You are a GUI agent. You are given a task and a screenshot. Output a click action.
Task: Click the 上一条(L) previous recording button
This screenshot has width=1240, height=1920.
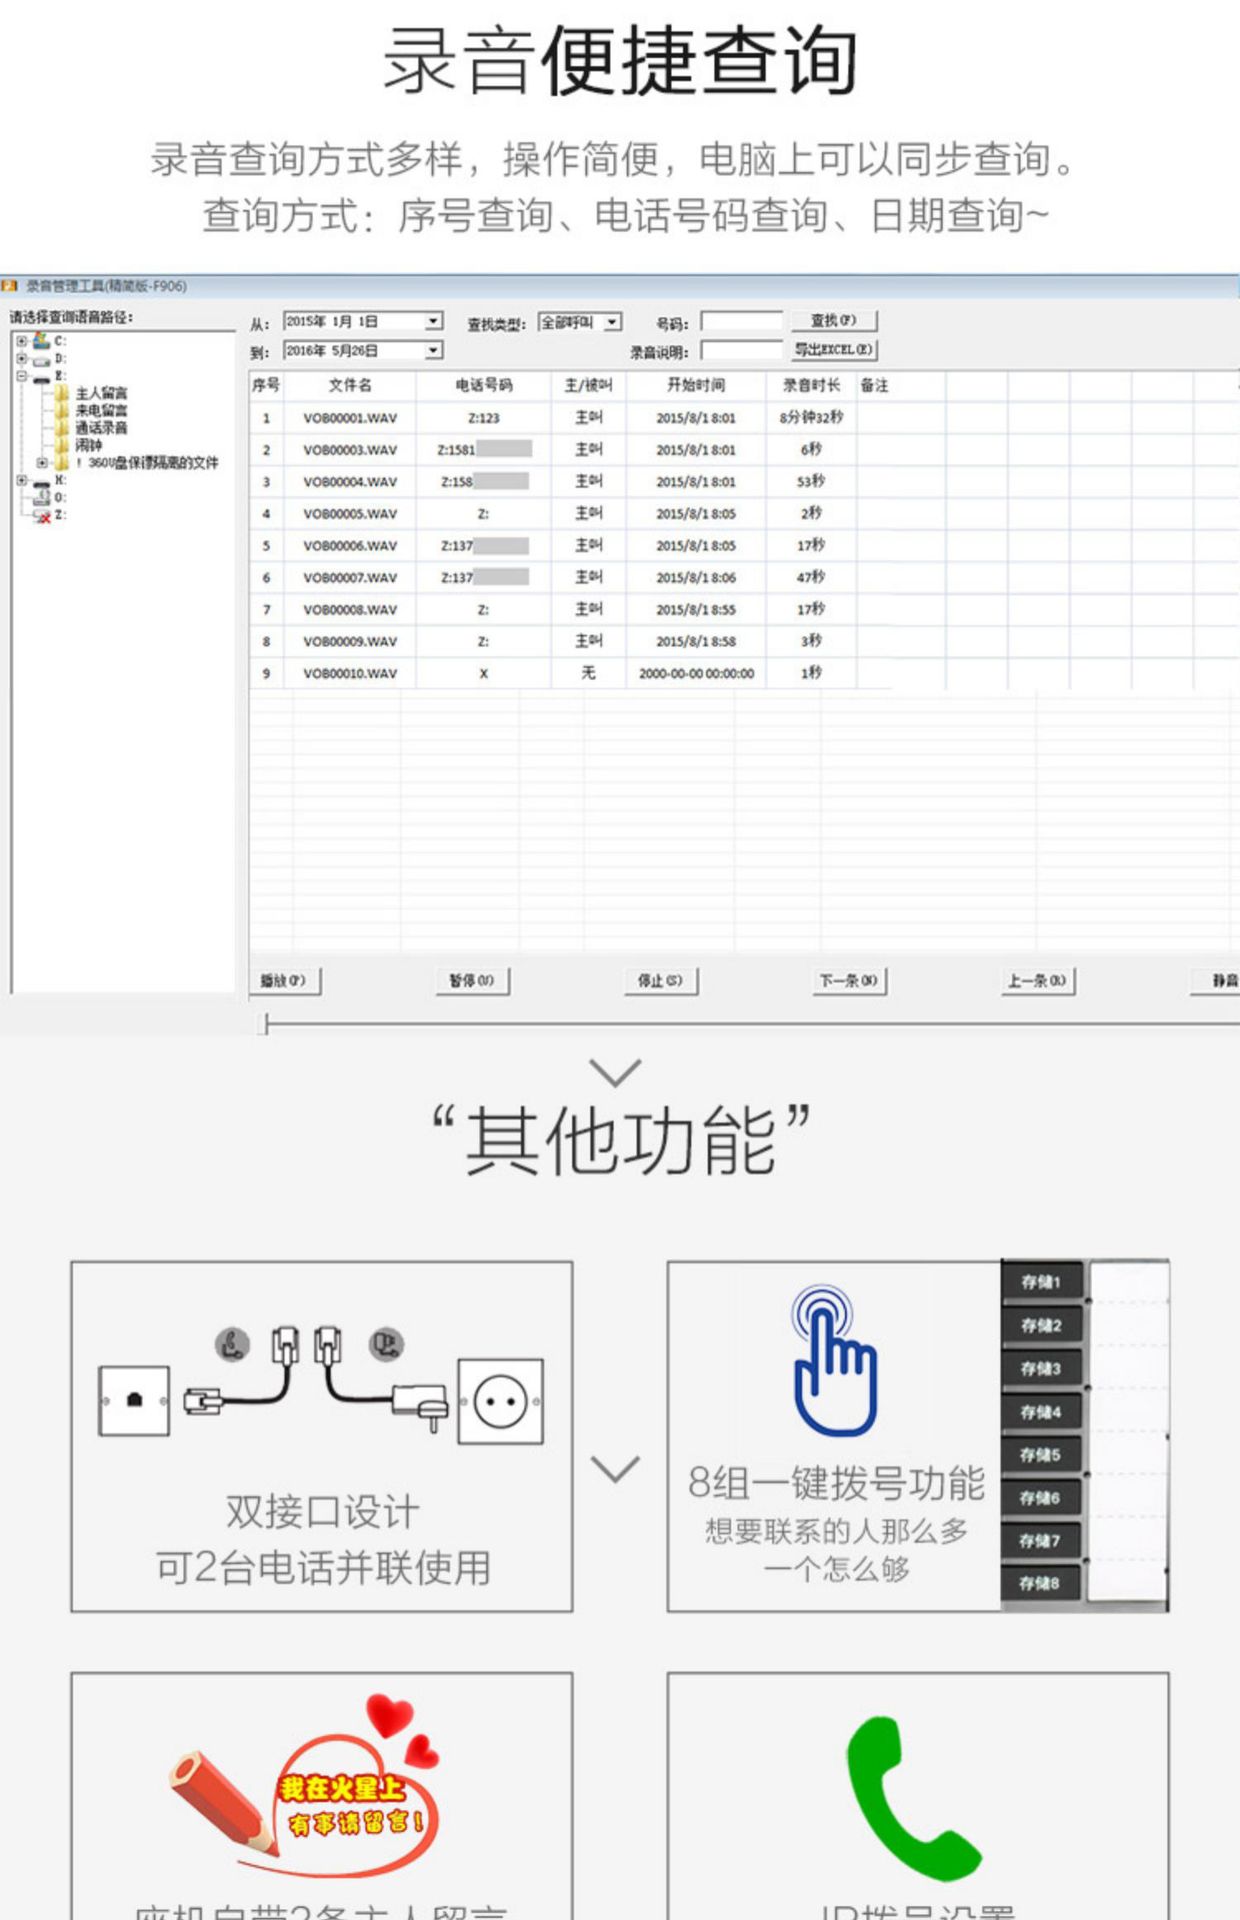[1037, 981]
